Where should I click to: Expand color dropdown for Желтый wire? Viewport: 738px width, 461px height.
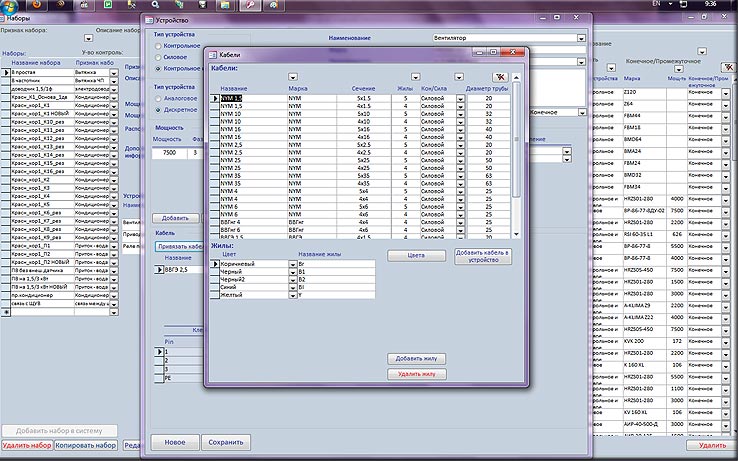[x=293, y=295]
